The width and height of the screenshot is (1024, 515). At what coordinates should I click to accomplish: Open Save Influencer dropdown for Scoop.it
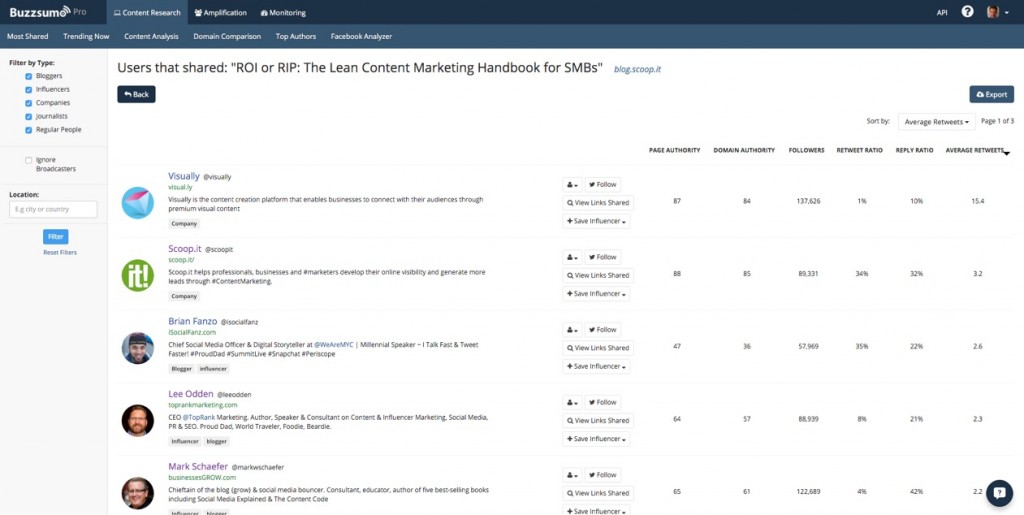(x=596, y=294)
